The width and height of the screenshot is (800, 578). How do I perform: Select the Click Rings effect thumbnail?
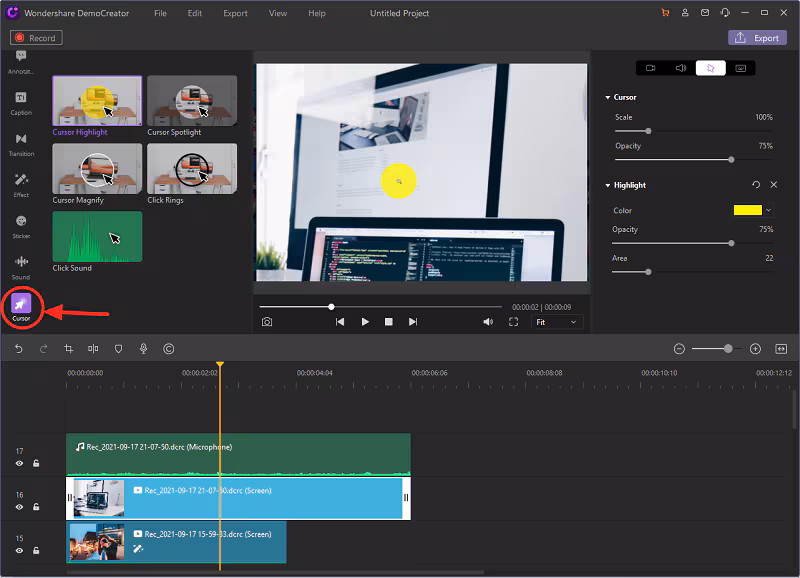192,168
